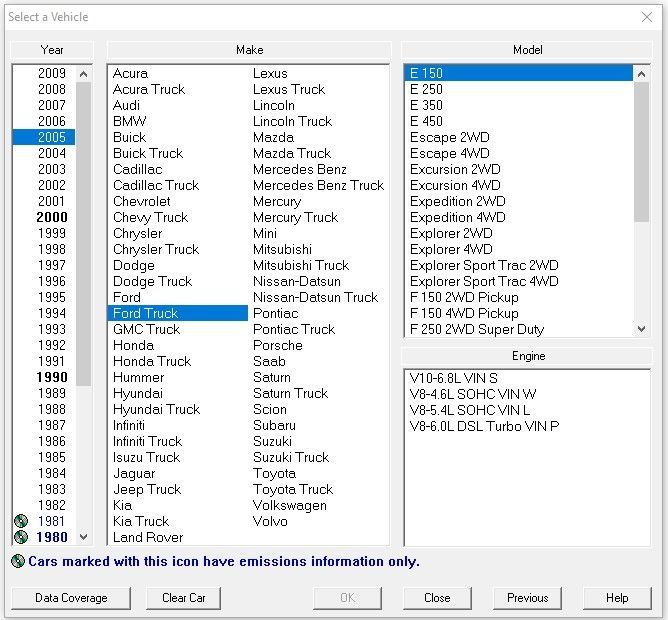Select F 150 4WD Pickup model

(x=464, y=313)
